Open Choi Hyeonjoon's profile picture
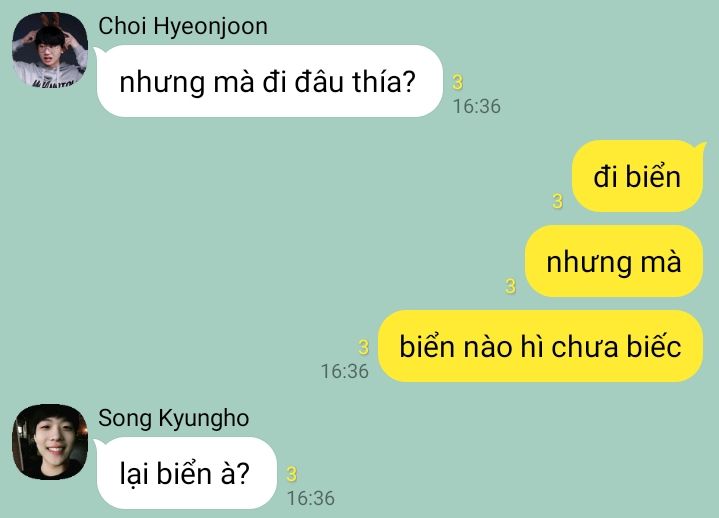This screenshot has width=719, height=518. [x=50, y=50]
